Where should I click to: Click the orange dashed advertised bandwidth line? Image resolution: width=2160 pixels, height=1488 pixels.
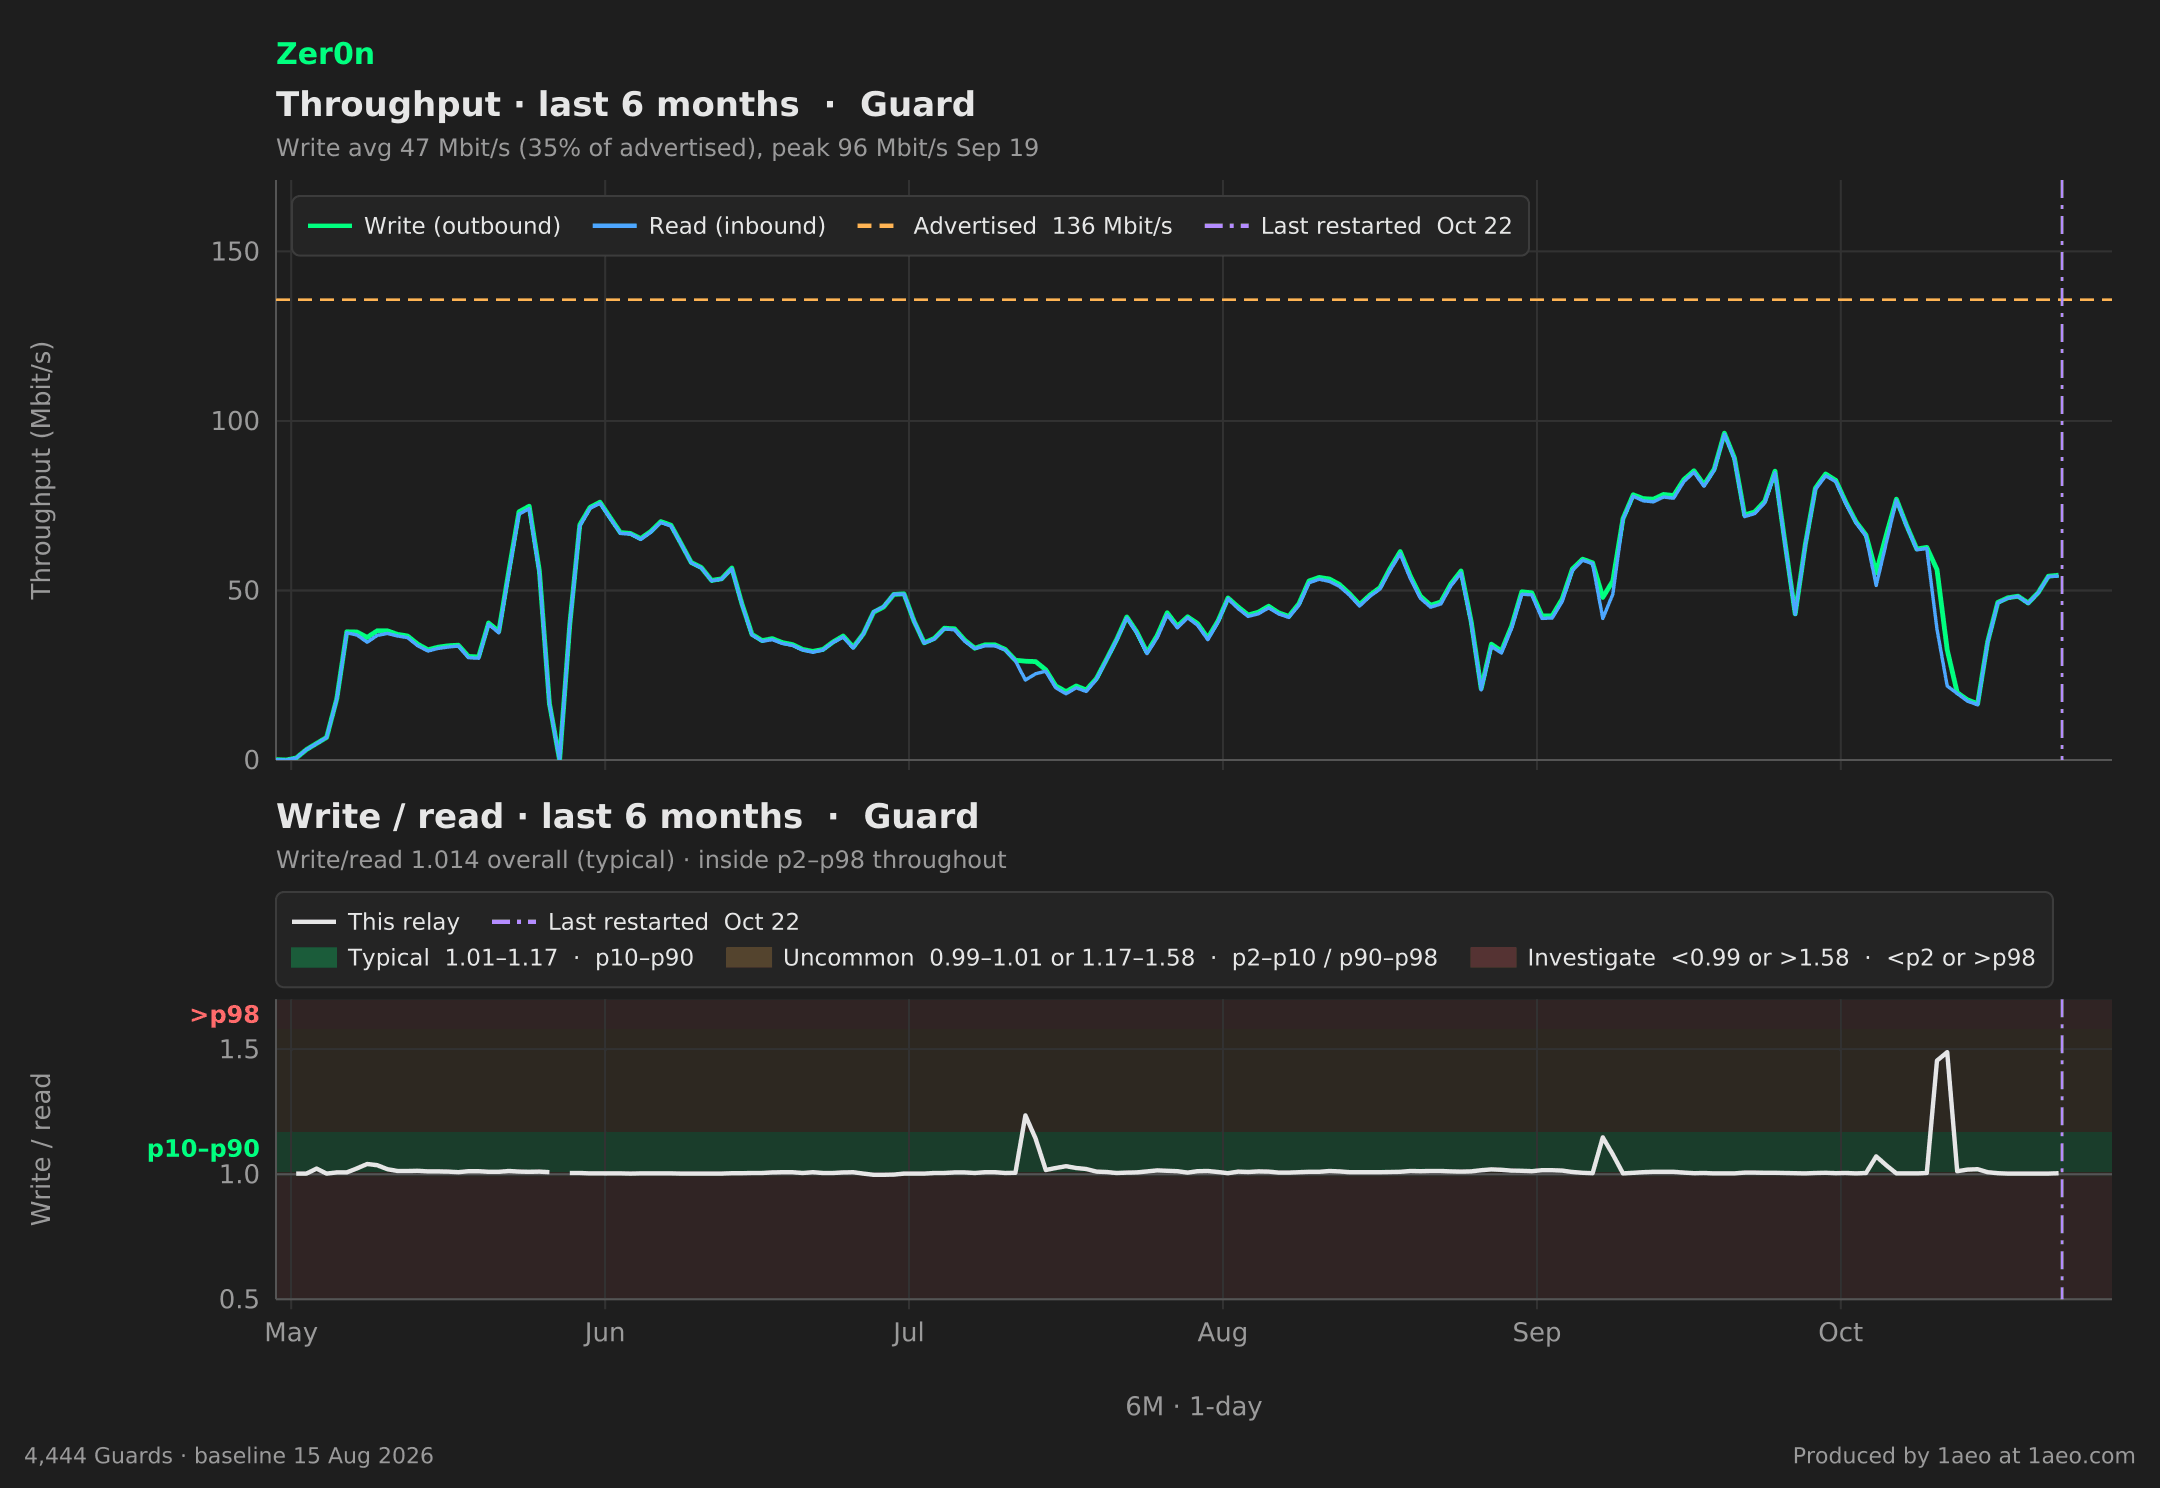tap(1194, 300)
